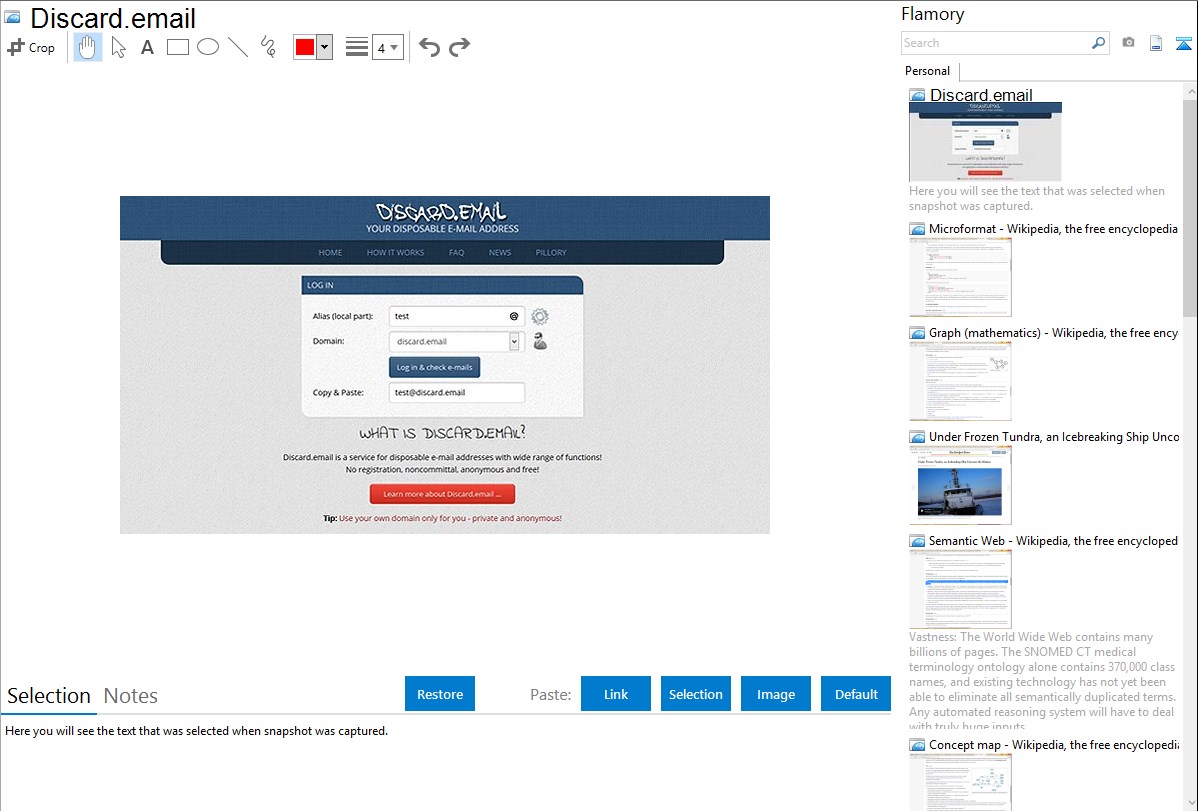
Task: Select the Under Frozen Tundra snapshot title
Action: [x=1054, y=436]
